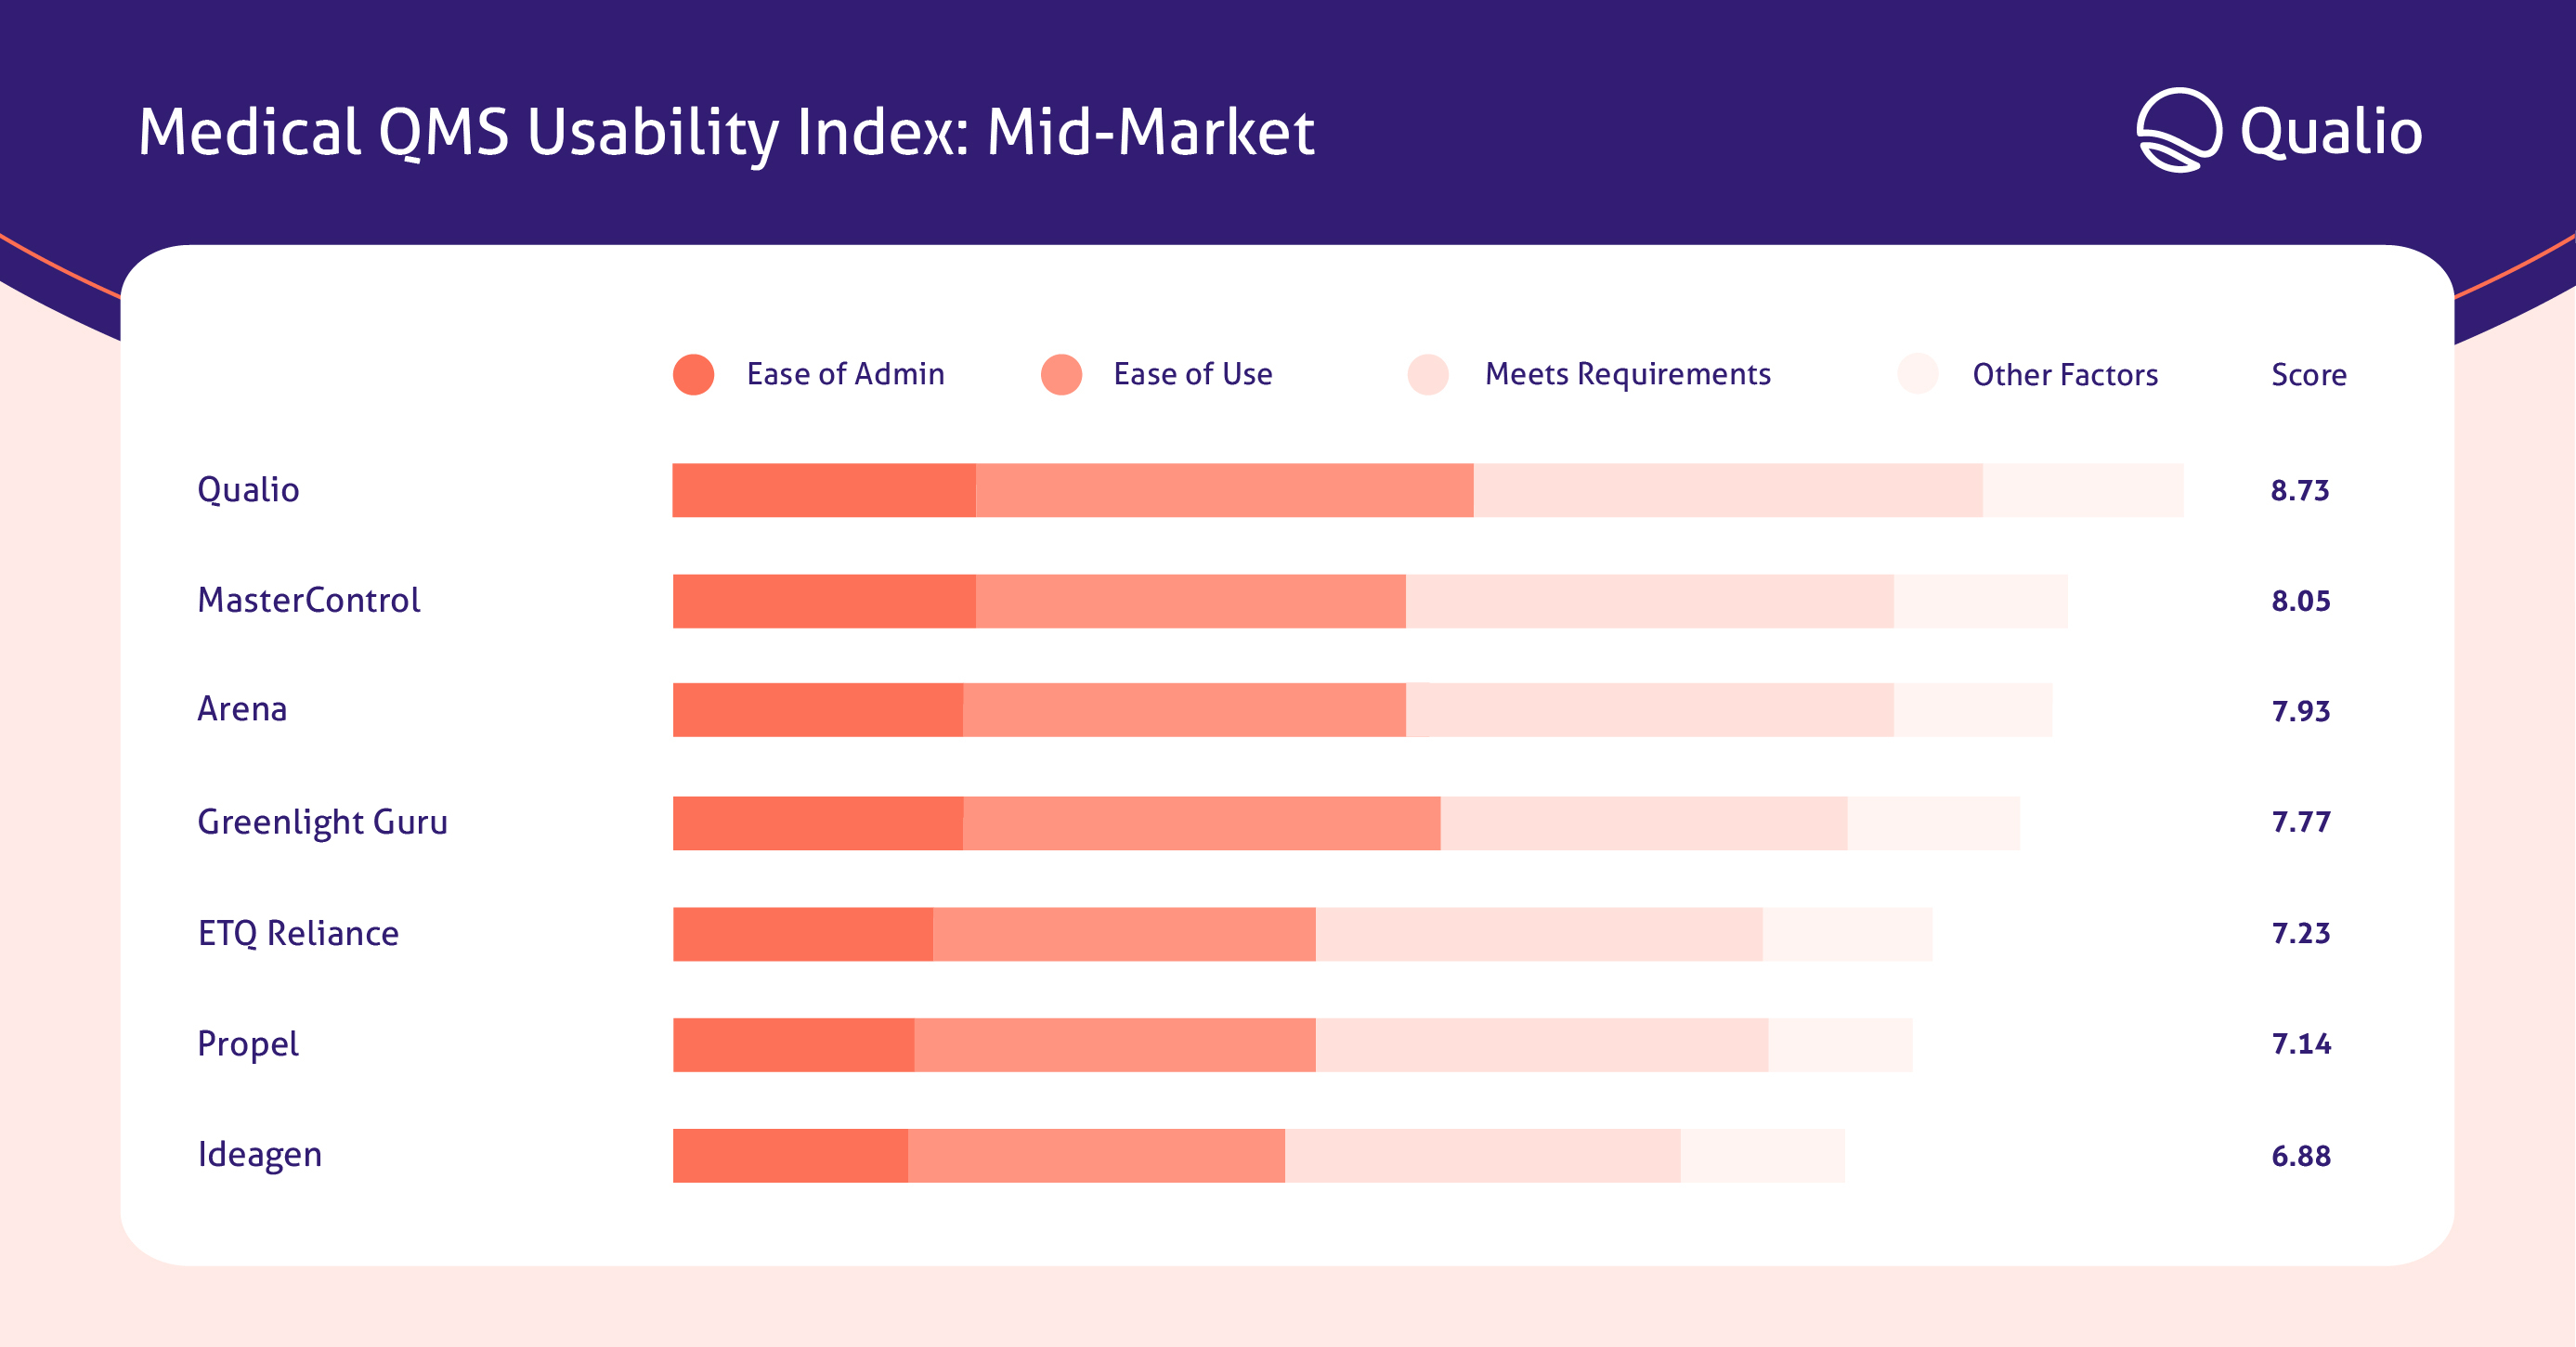Click the Score column header
Viewport: 2576px width, 1347px height.
(2308, 375)
